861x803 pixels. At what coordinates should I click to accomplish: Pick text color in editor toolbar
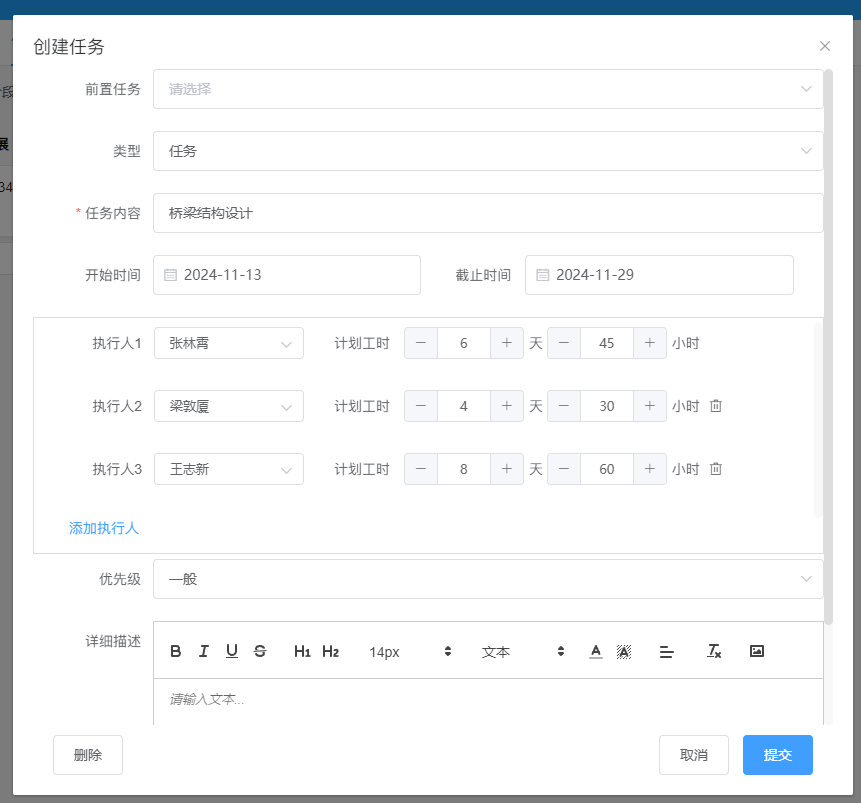(596, 651)
